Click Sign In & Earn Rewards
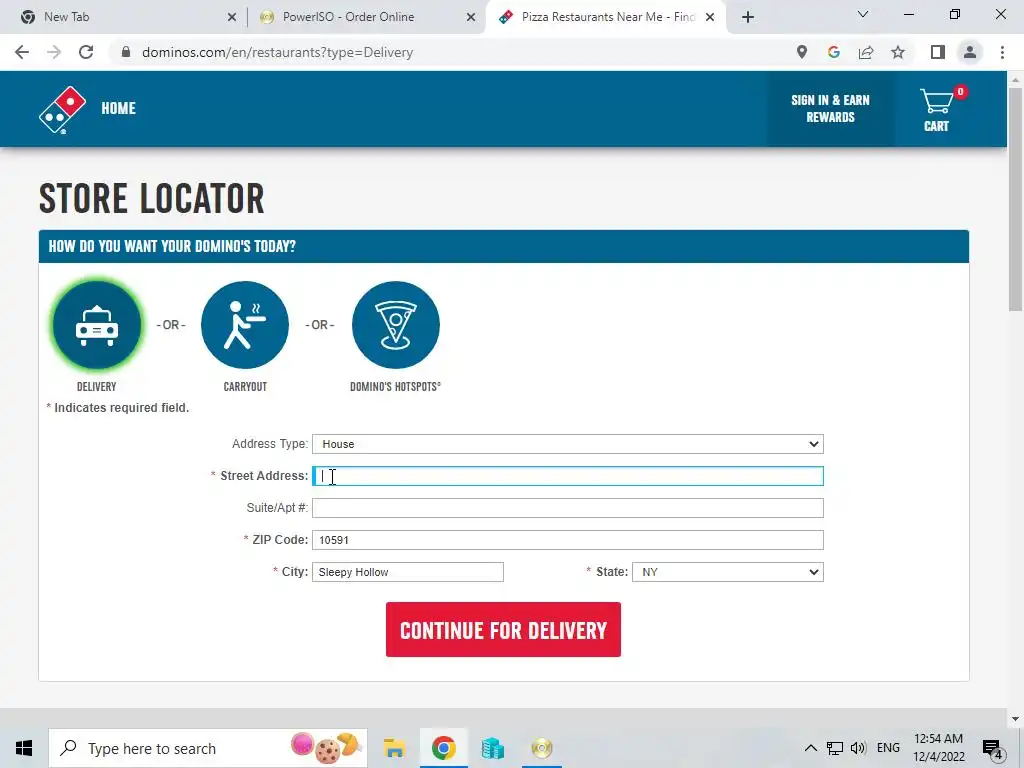The image size is (1024, 768). [830, 108]
